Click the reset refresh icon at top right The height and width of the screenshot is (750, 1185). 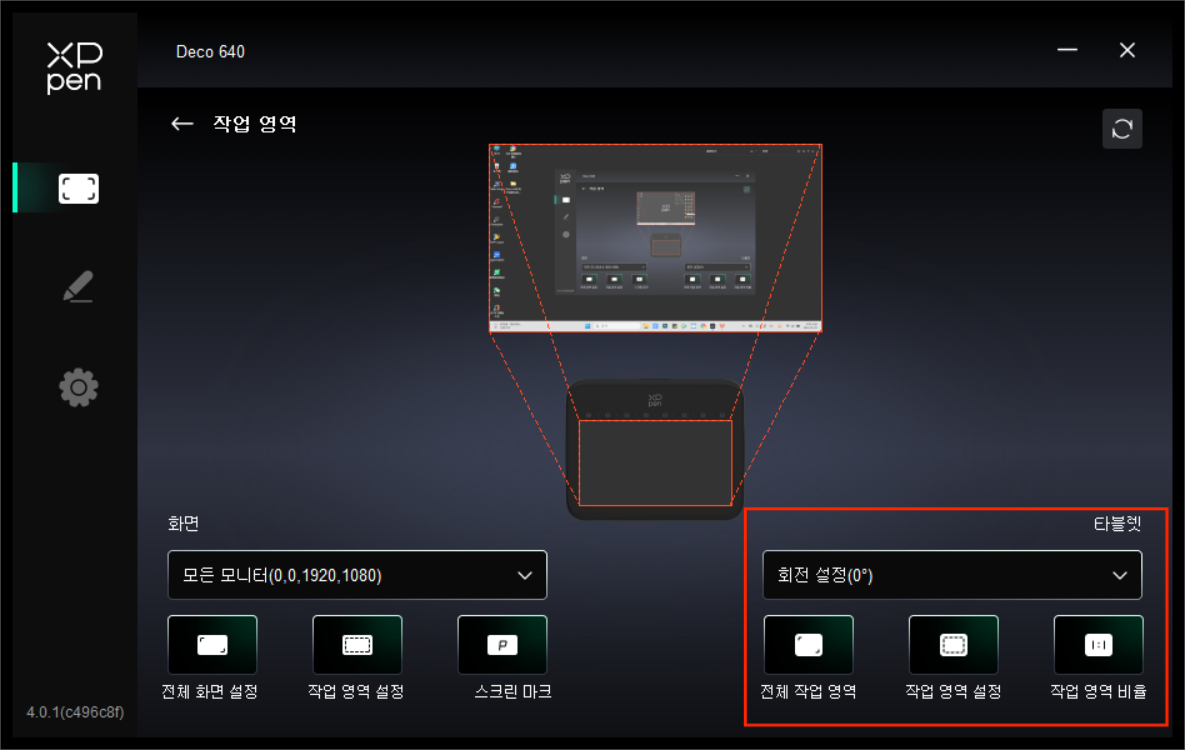(x=1121, y=129)
